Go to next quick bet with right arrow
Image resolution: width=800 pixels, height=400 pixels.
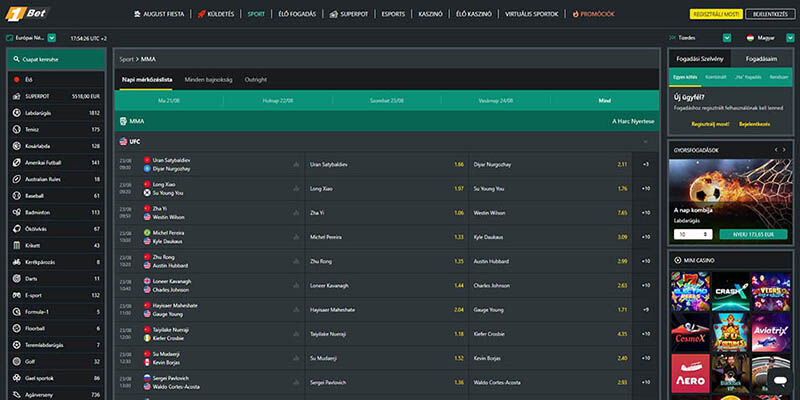tap(786, 149)
